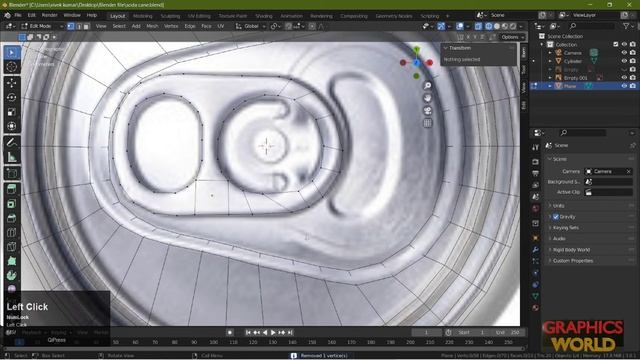Open the Object Data properties tab
The width and height of the screenshot is (640, 360).
click(535, 296)
